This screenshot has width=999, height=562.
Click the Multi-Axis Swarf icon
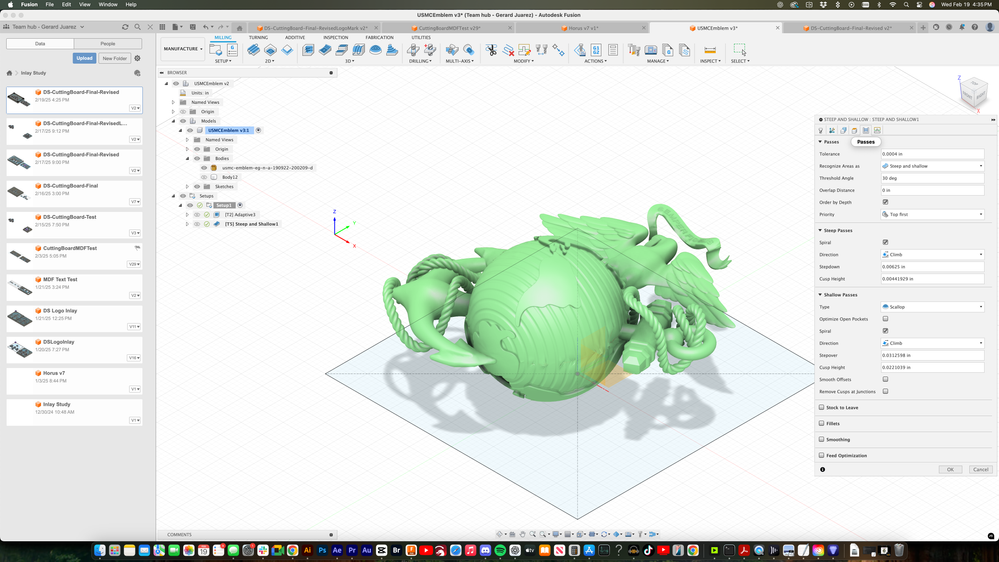click(x=452, y=50)
